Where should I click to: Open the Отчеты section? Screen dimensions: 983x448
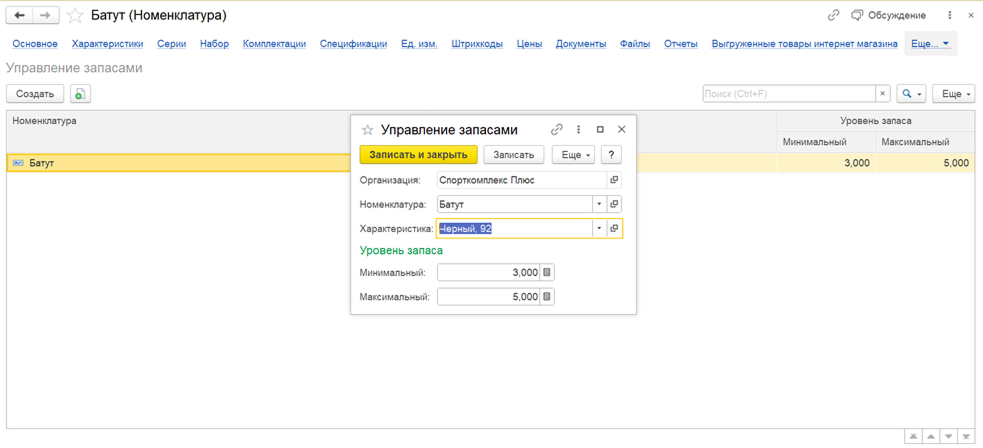[x=681, y=44]
